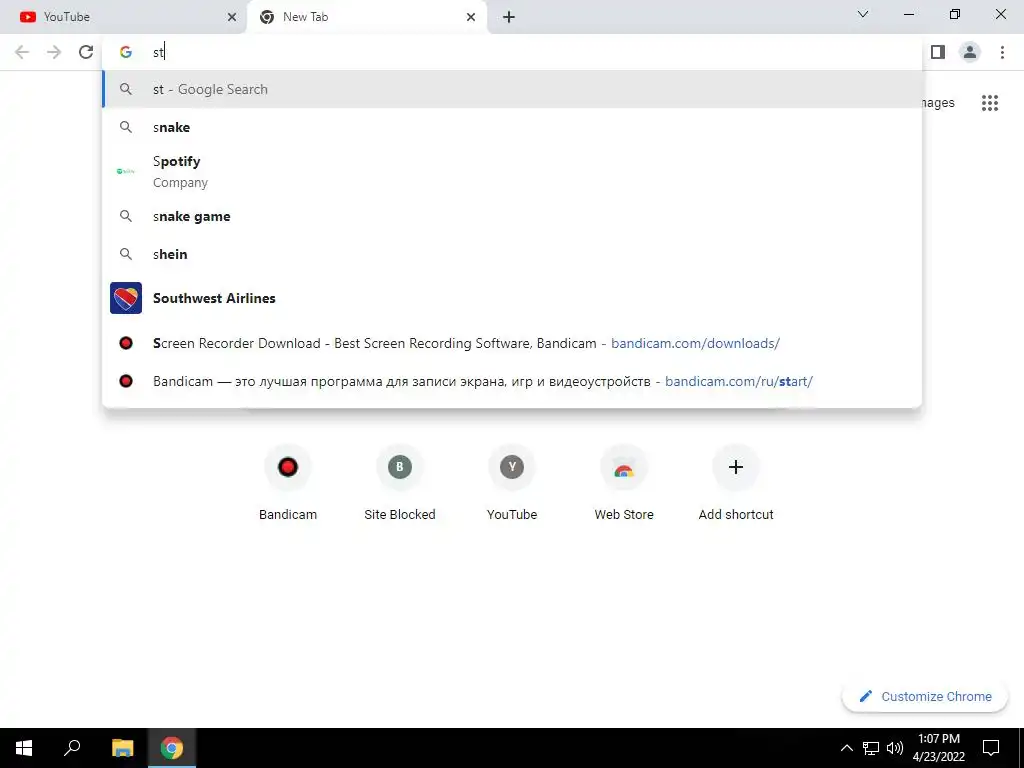
Task: Open the Bandicam shortcut
Action: tap(288, 483)
